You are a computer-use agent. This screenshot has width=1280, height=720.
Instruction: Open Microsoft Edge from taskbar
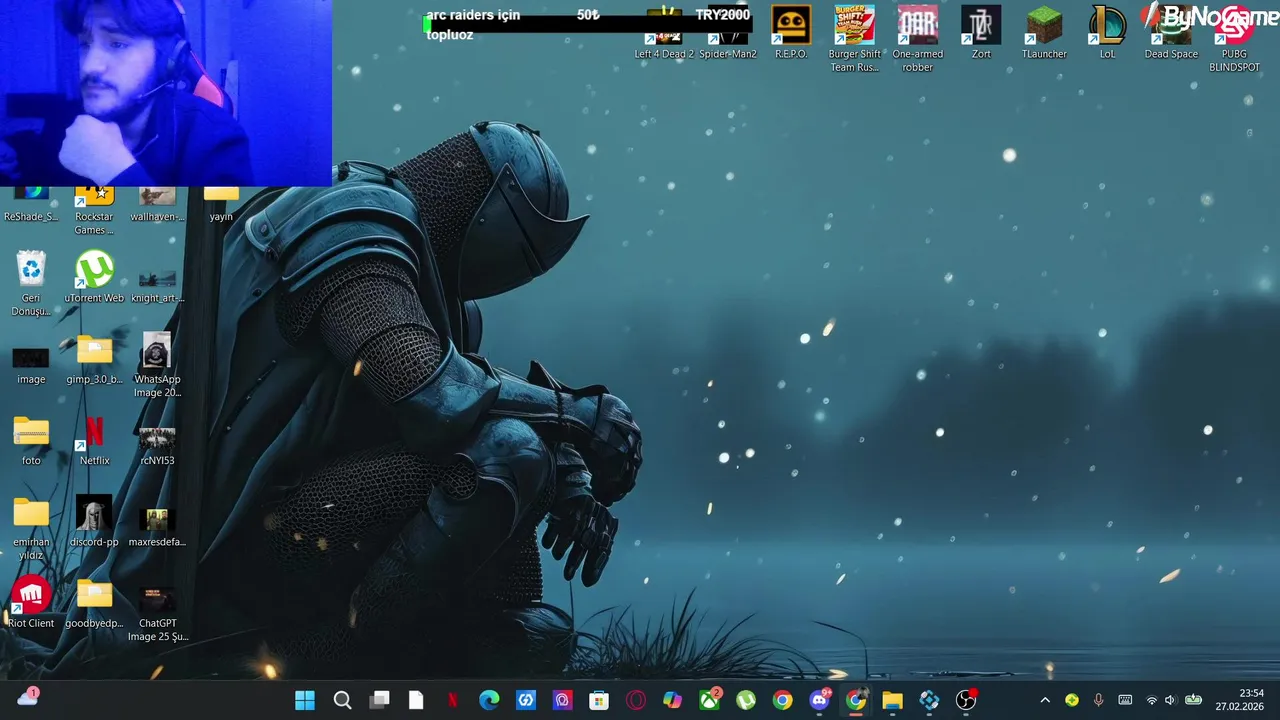[x=489, y=700]
